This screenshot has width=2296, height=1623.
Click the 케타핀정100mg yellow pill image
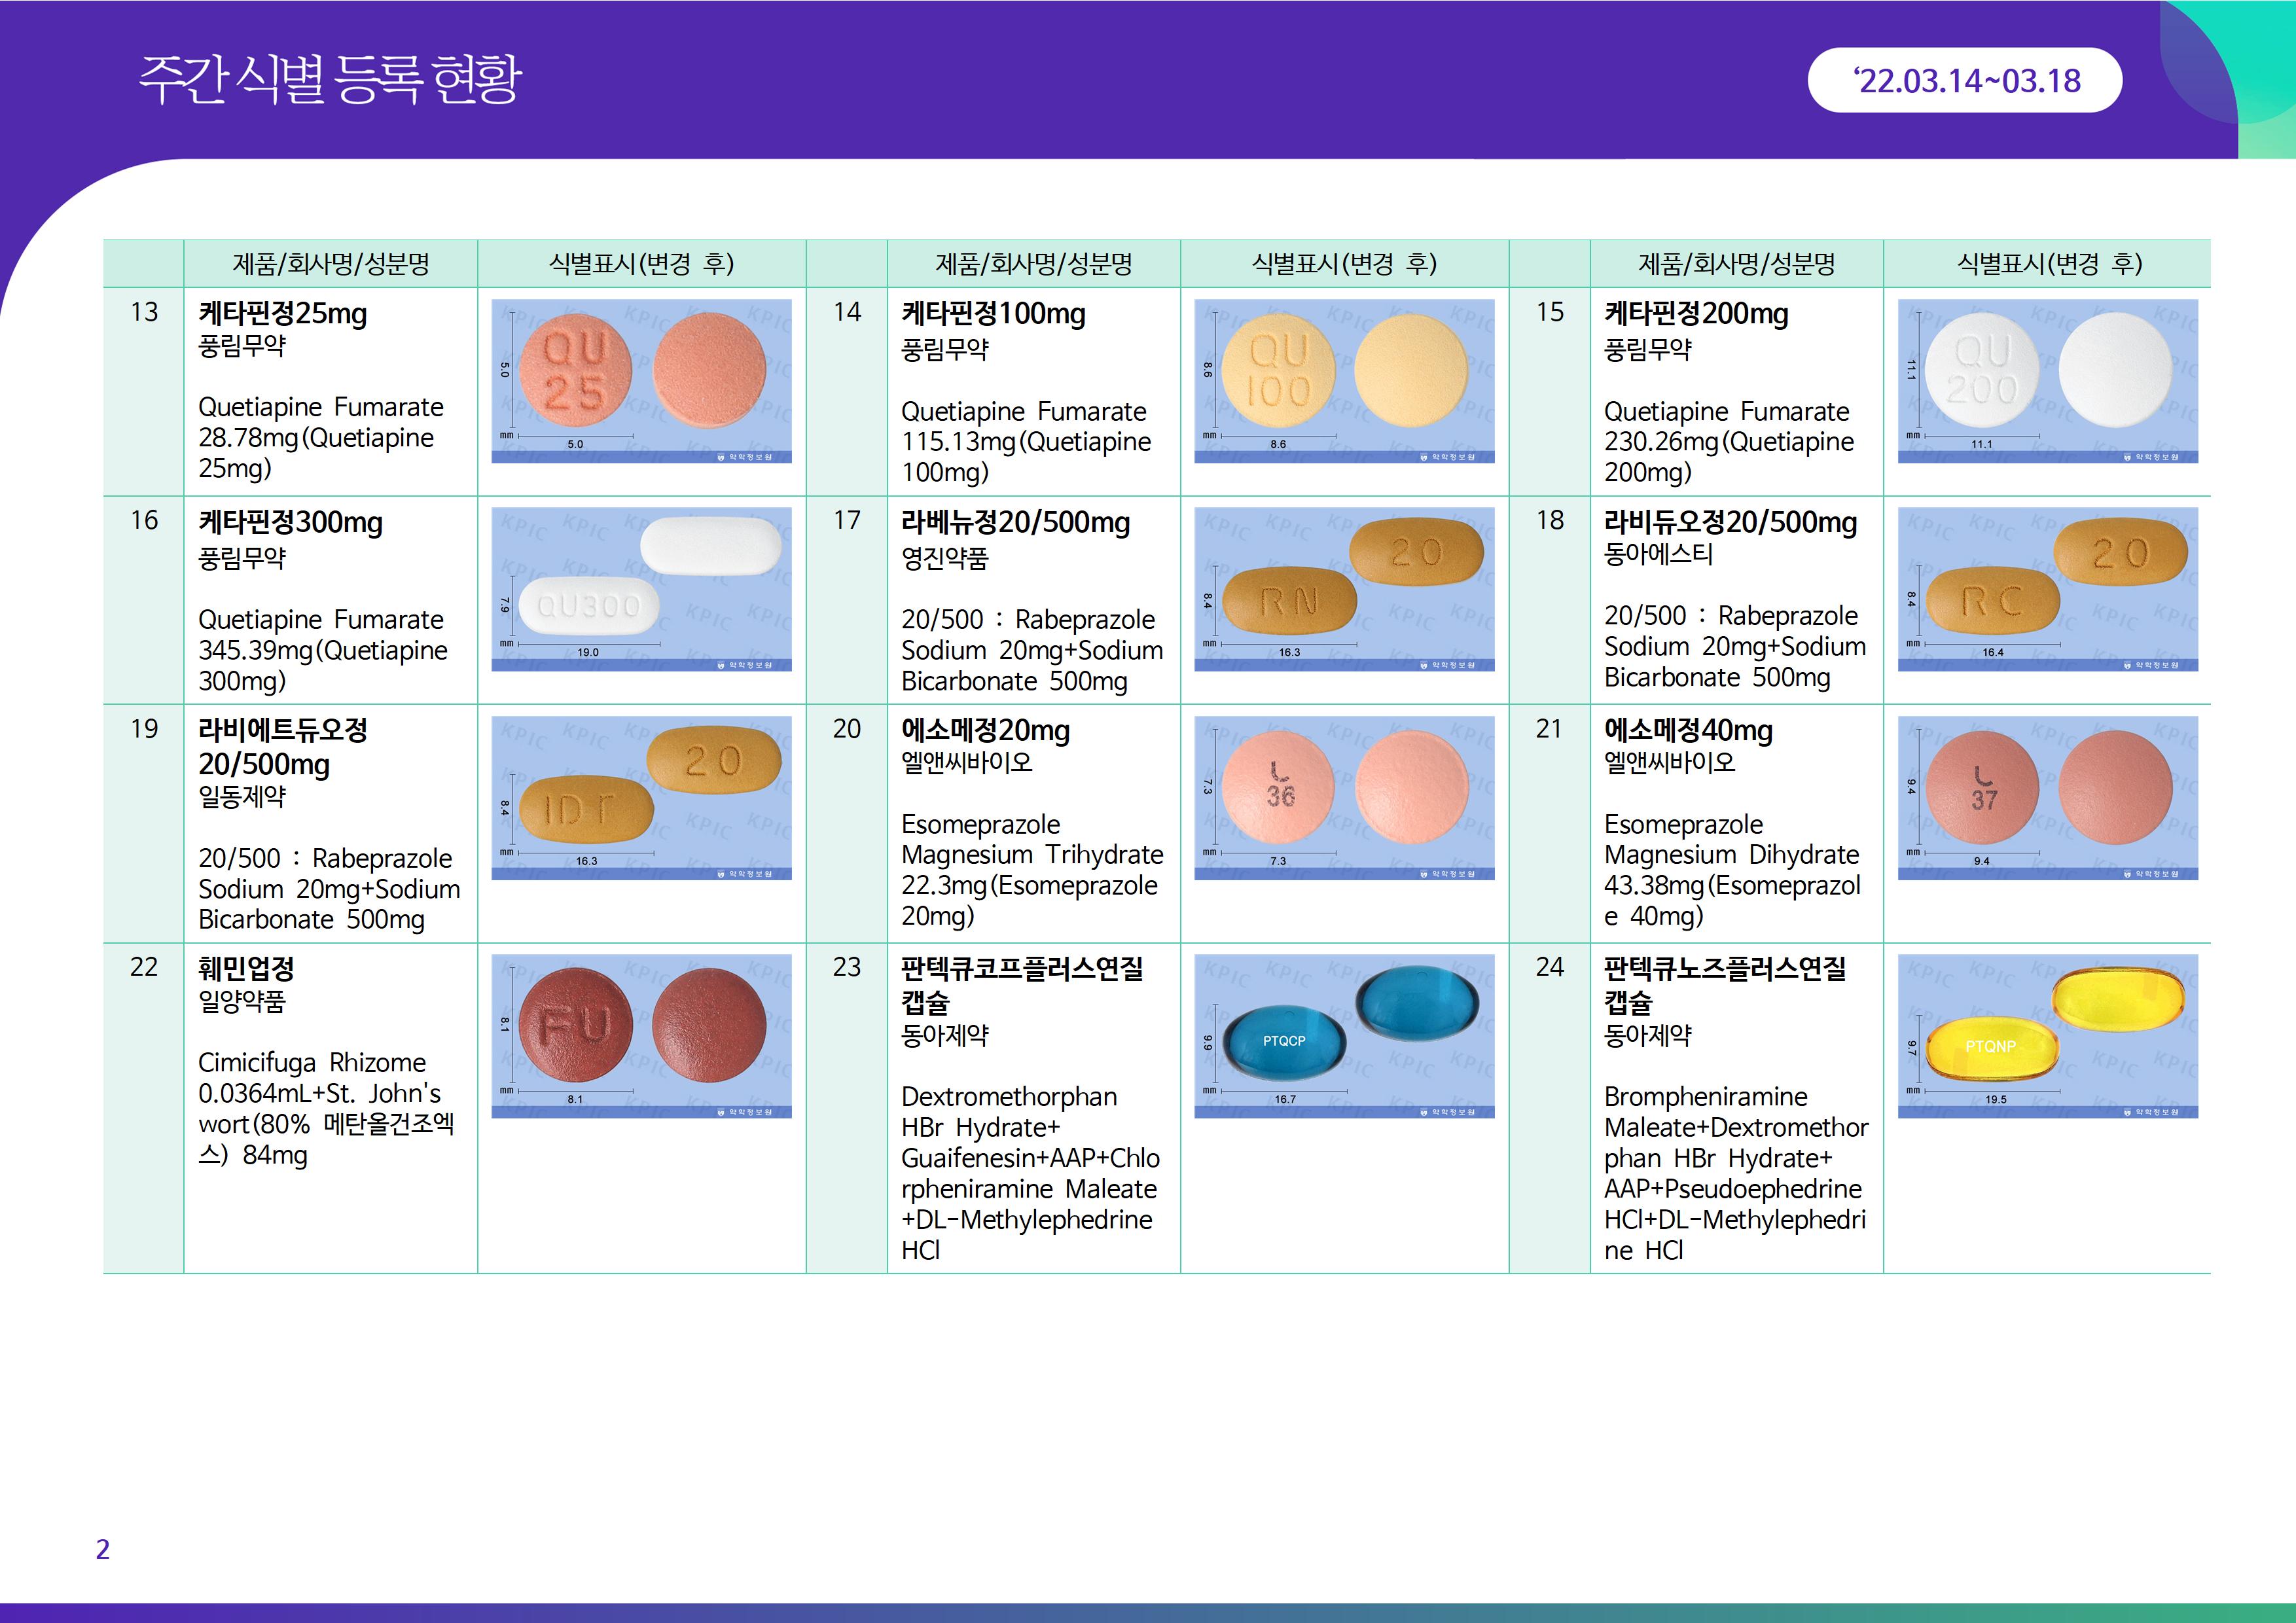point(1343,380)
